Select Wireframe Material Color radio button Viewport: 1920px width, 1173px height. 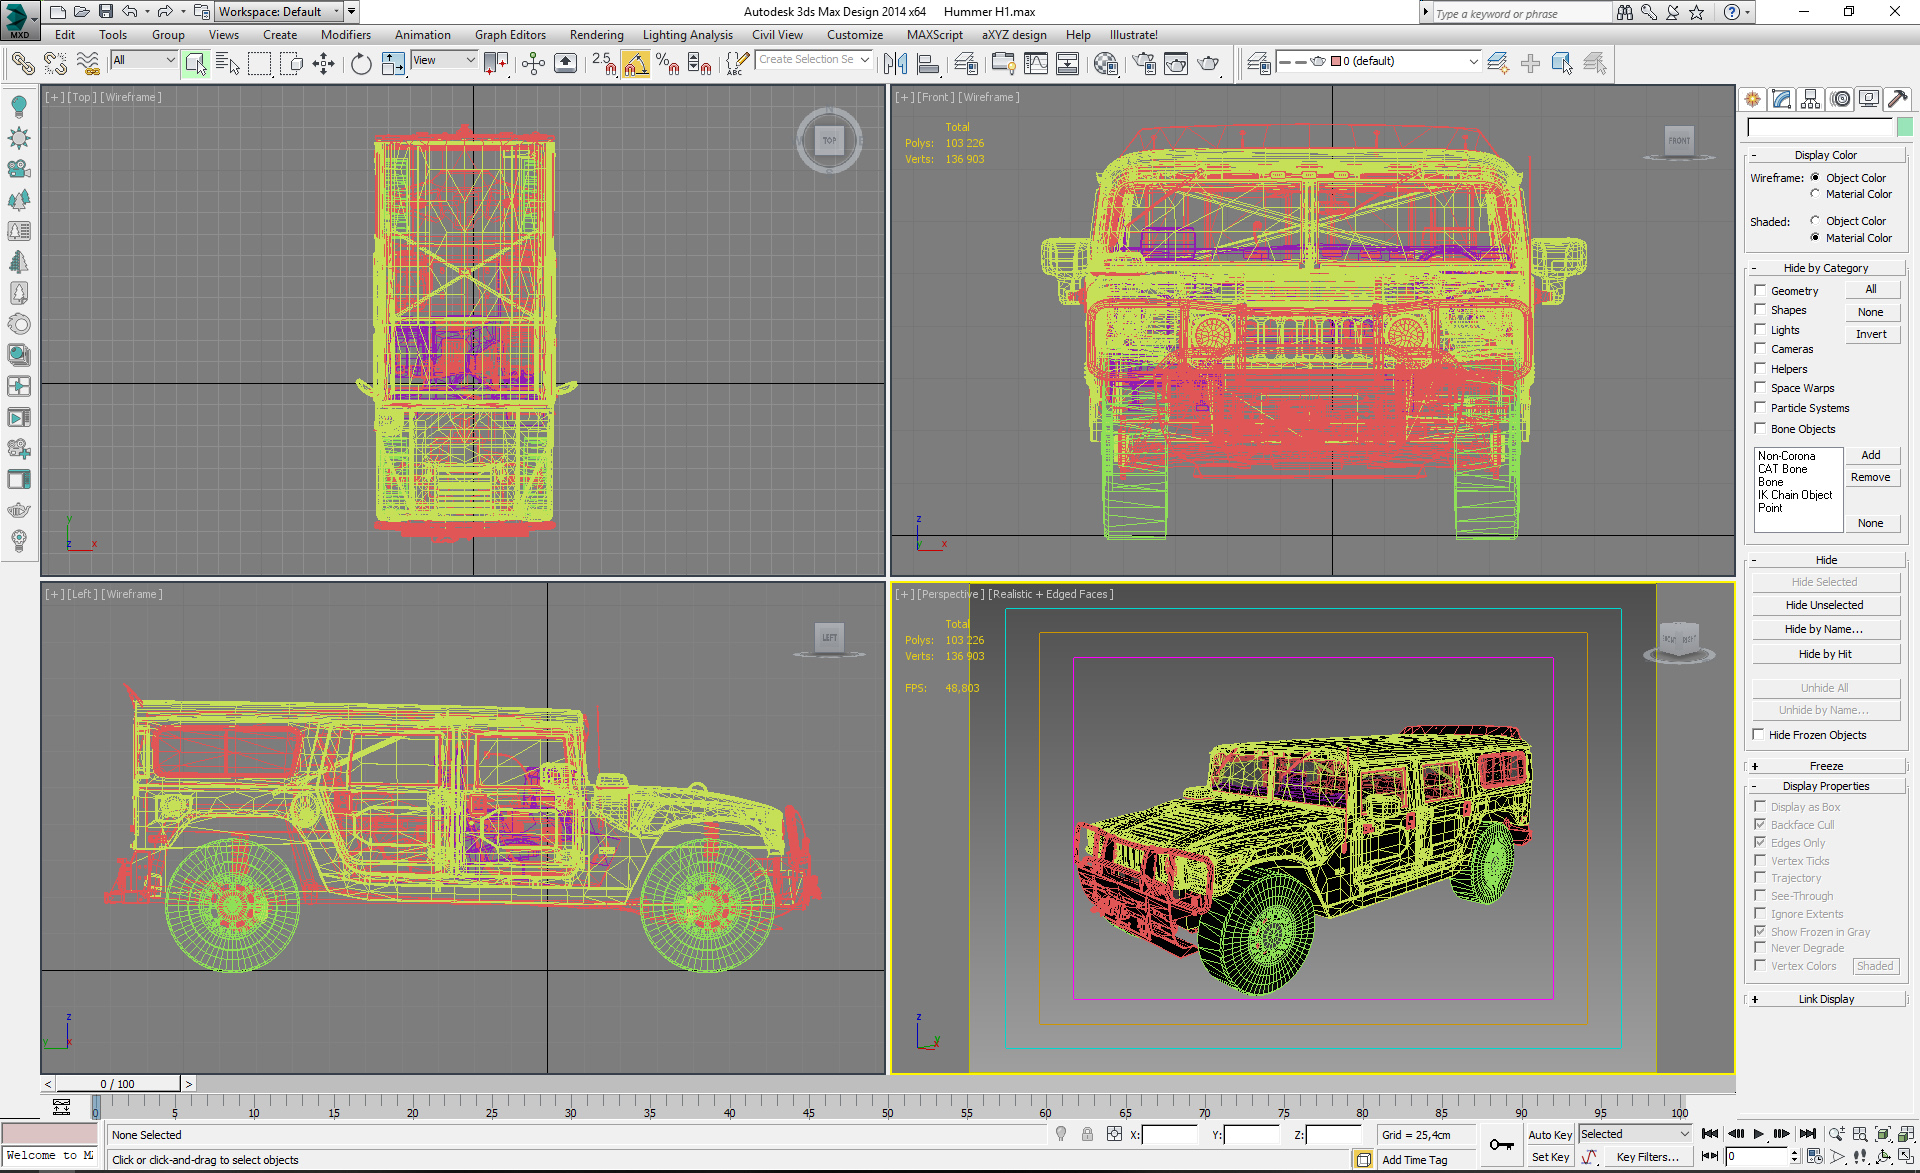coord(1815,194)
